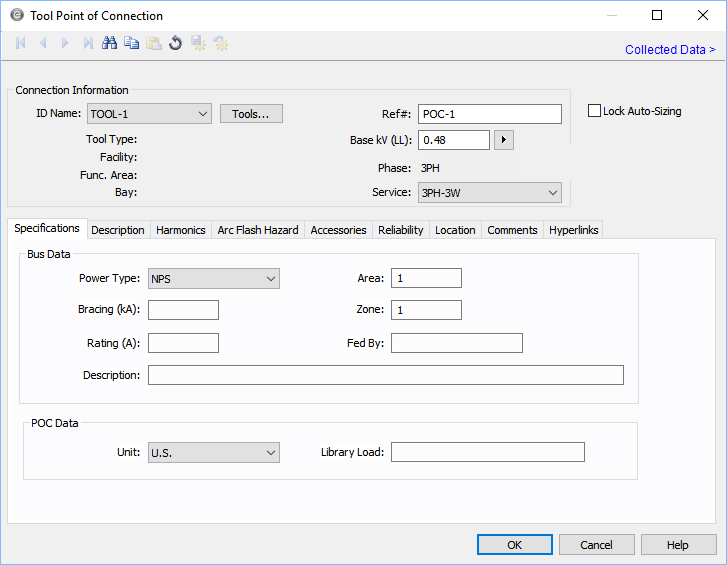Expand the Unit U.S. dropdown
The image size is (727, 565).
pyautogui.click(x=214, y=452)
